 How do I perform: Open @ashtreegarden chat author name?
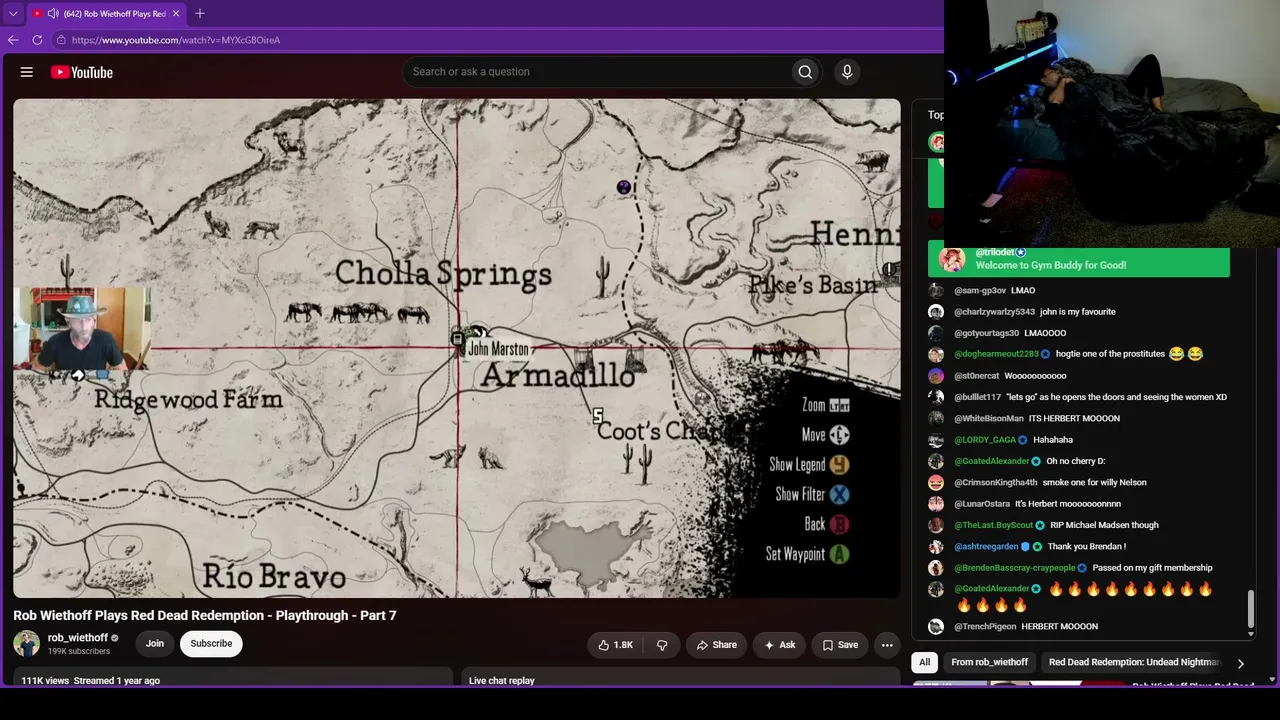[x=986, y=546]
